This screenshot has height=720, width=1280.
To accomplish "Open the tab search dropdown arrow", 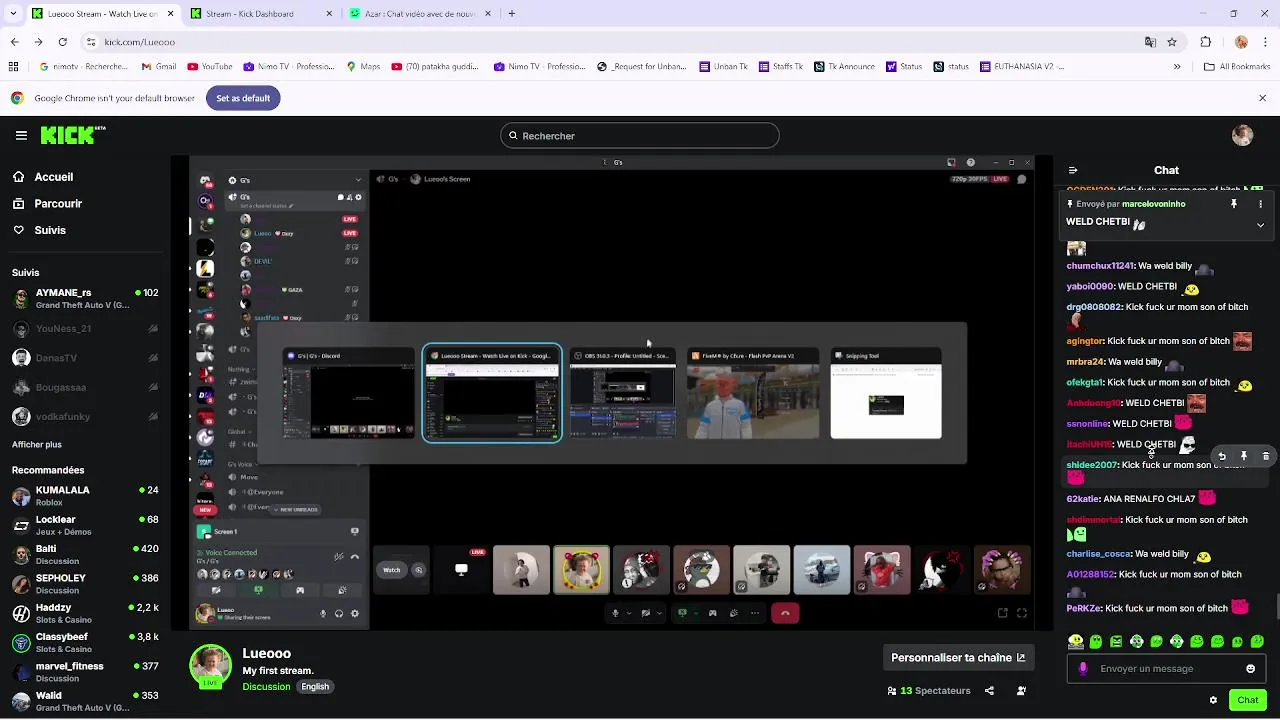I will pyautogui.click(x=12, y=14).
